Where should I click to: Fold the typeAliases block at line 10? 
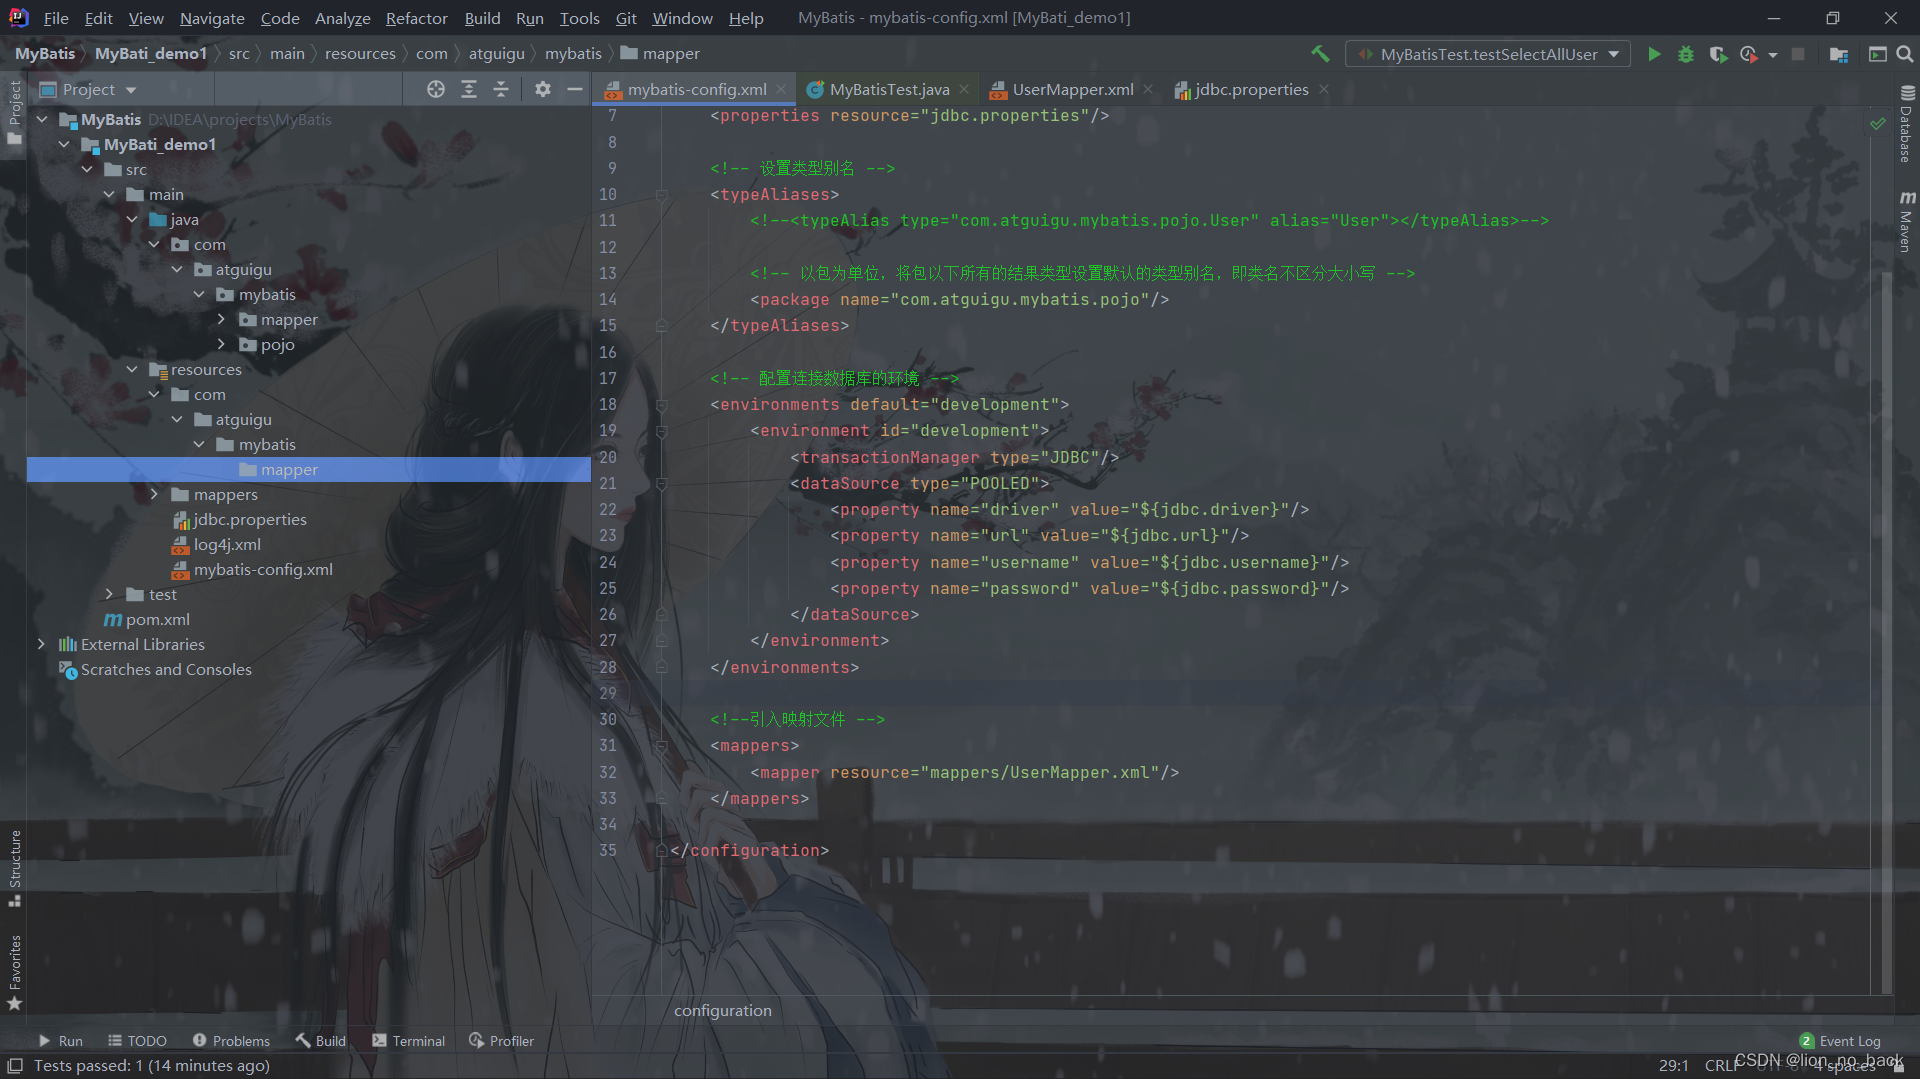(x=661, y=195)
